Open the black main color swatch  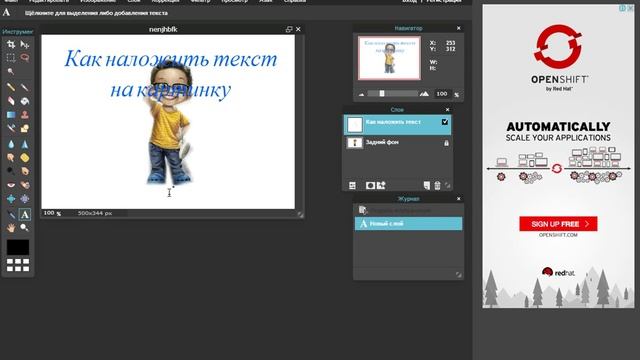pos(18,247)
